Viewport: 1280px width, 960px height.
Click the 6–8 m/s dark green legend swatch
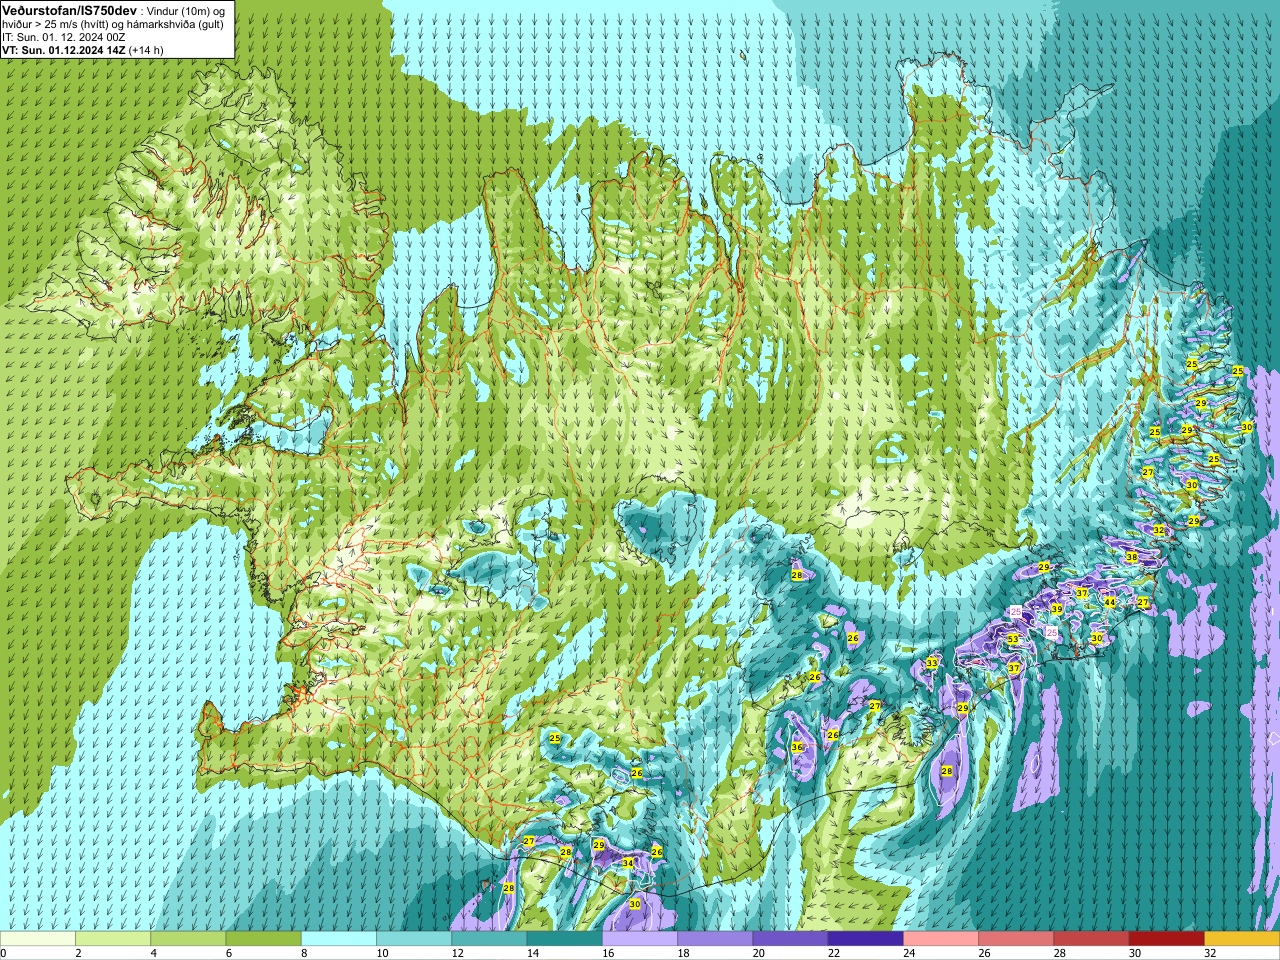click(263, 939)
